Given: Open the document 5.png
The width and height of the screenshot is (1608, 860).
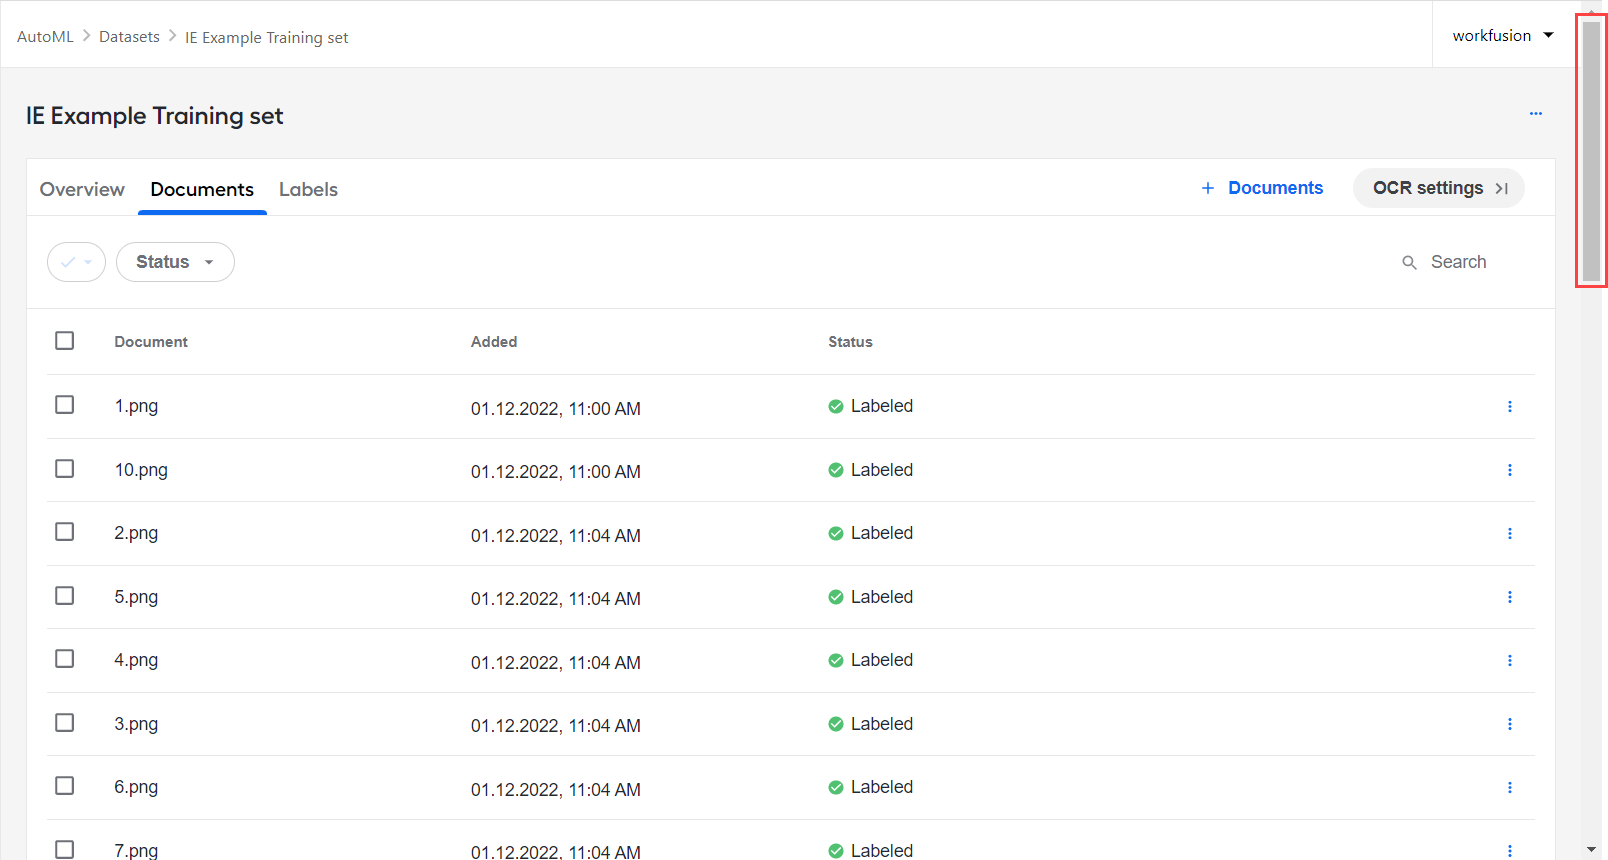Looking at the screenshot, I should click(136, 597).
